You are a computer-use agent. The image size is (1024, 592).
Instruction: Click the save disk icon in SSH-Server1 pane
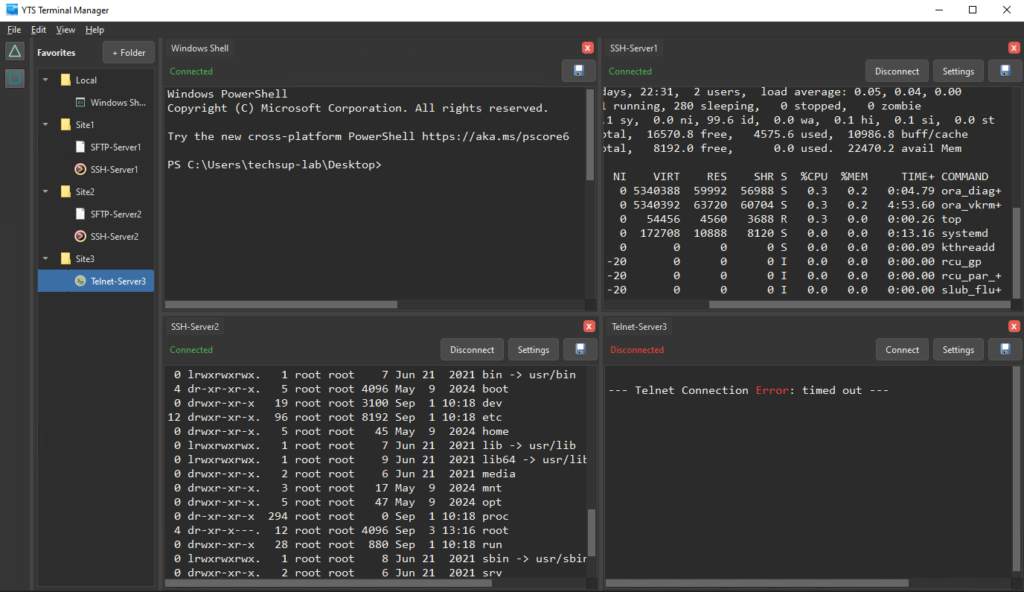1004,71
